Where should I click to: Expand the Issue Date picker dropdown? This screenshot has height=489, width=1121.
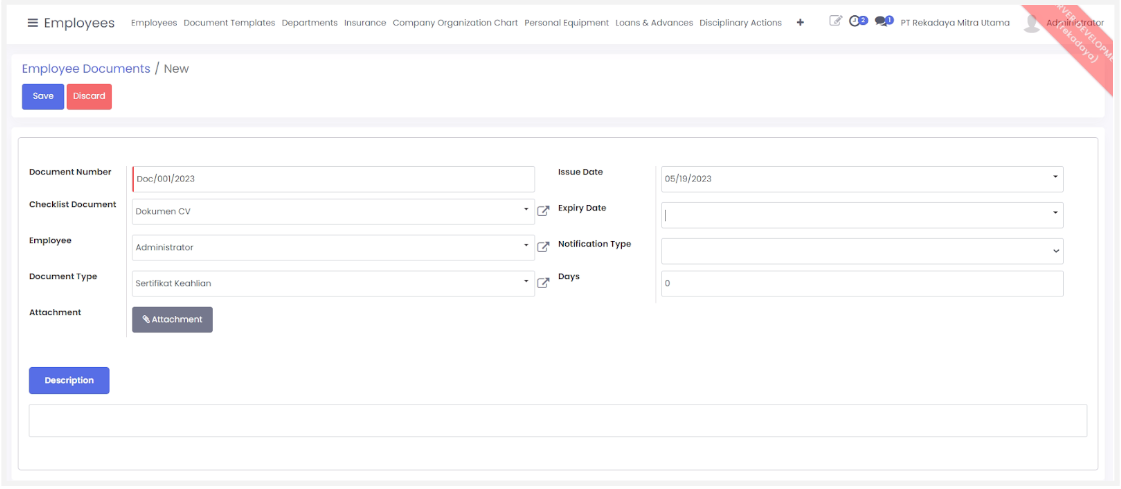pyautogui.click(x=1055, y=178)
